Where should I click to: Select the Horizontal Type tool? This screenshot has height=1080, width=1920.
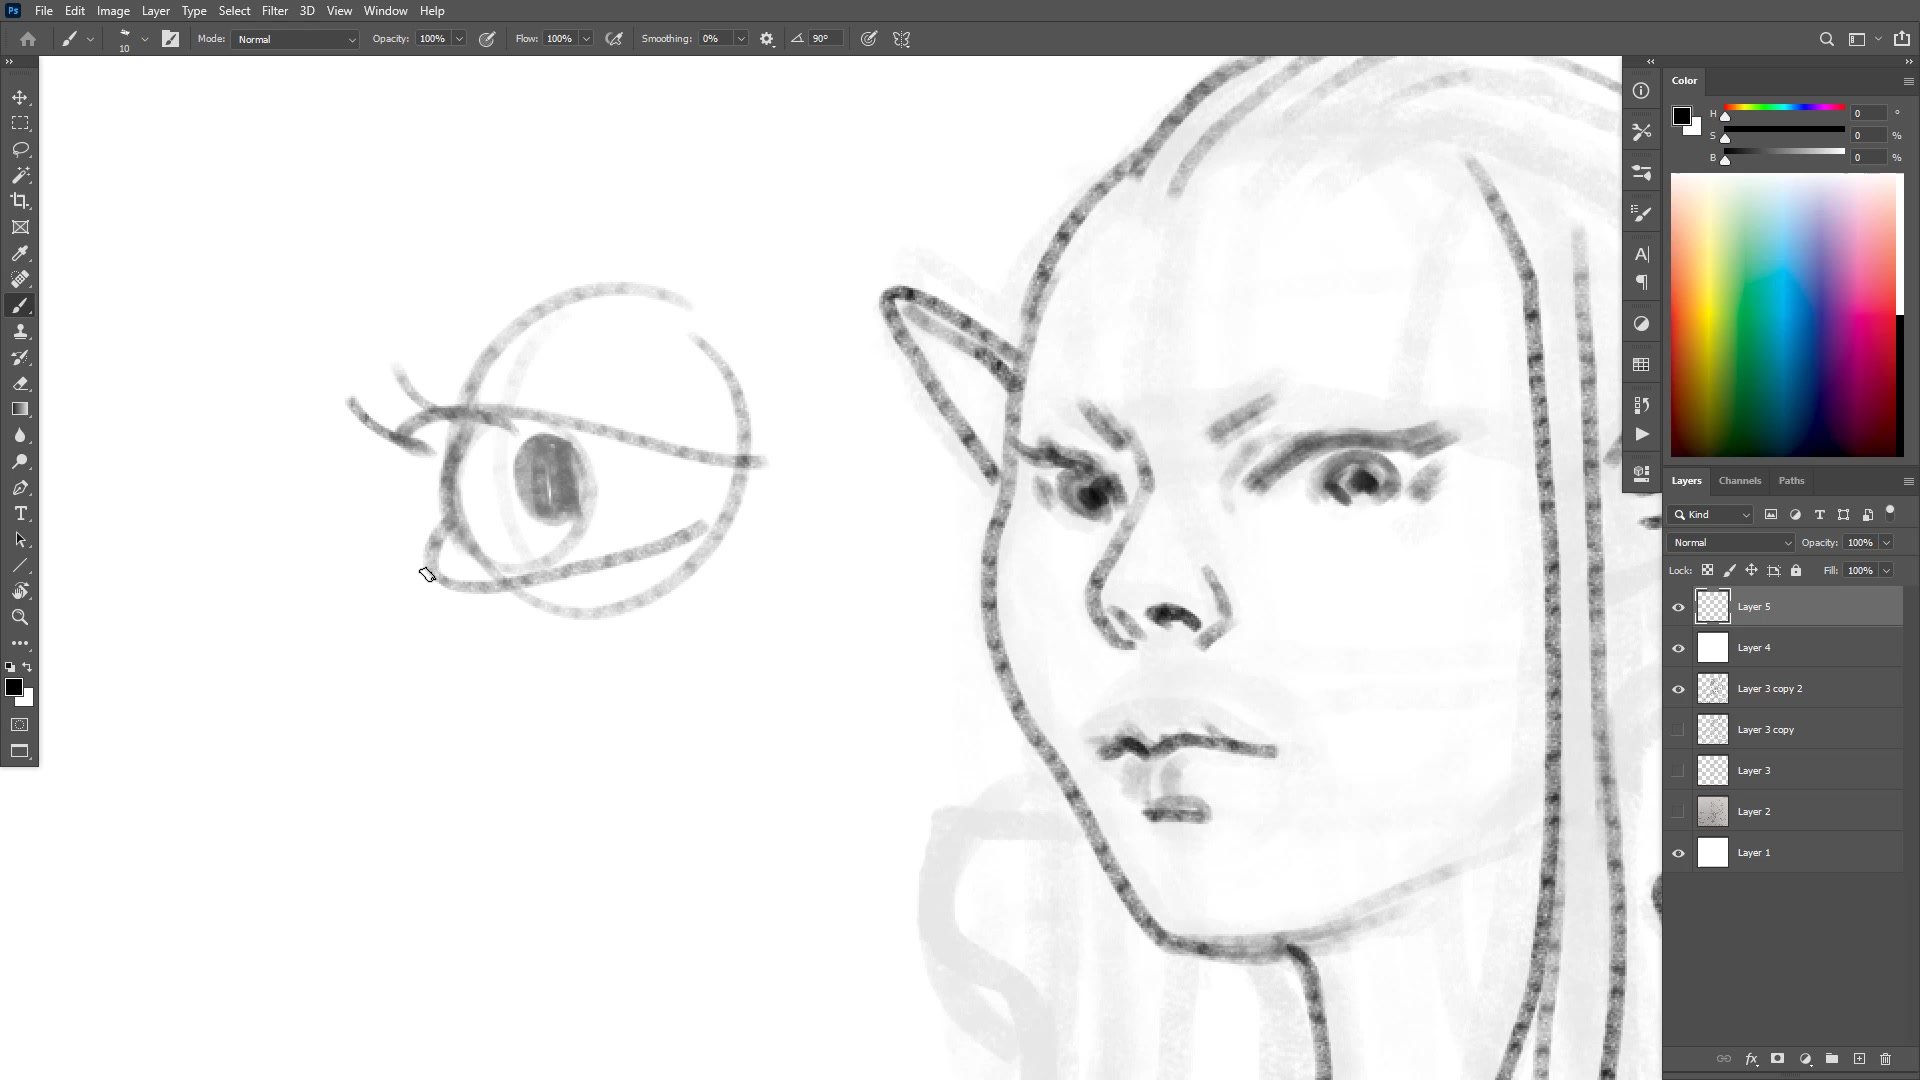click(x=20, y=513)
